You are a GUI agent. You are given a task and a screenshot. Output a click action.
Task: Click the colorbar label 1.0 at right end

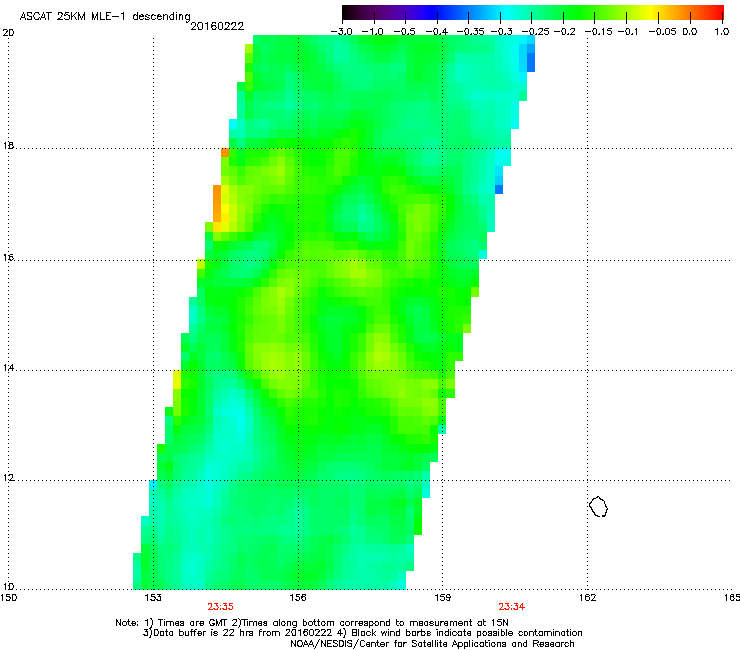click(x=722, y=32)
